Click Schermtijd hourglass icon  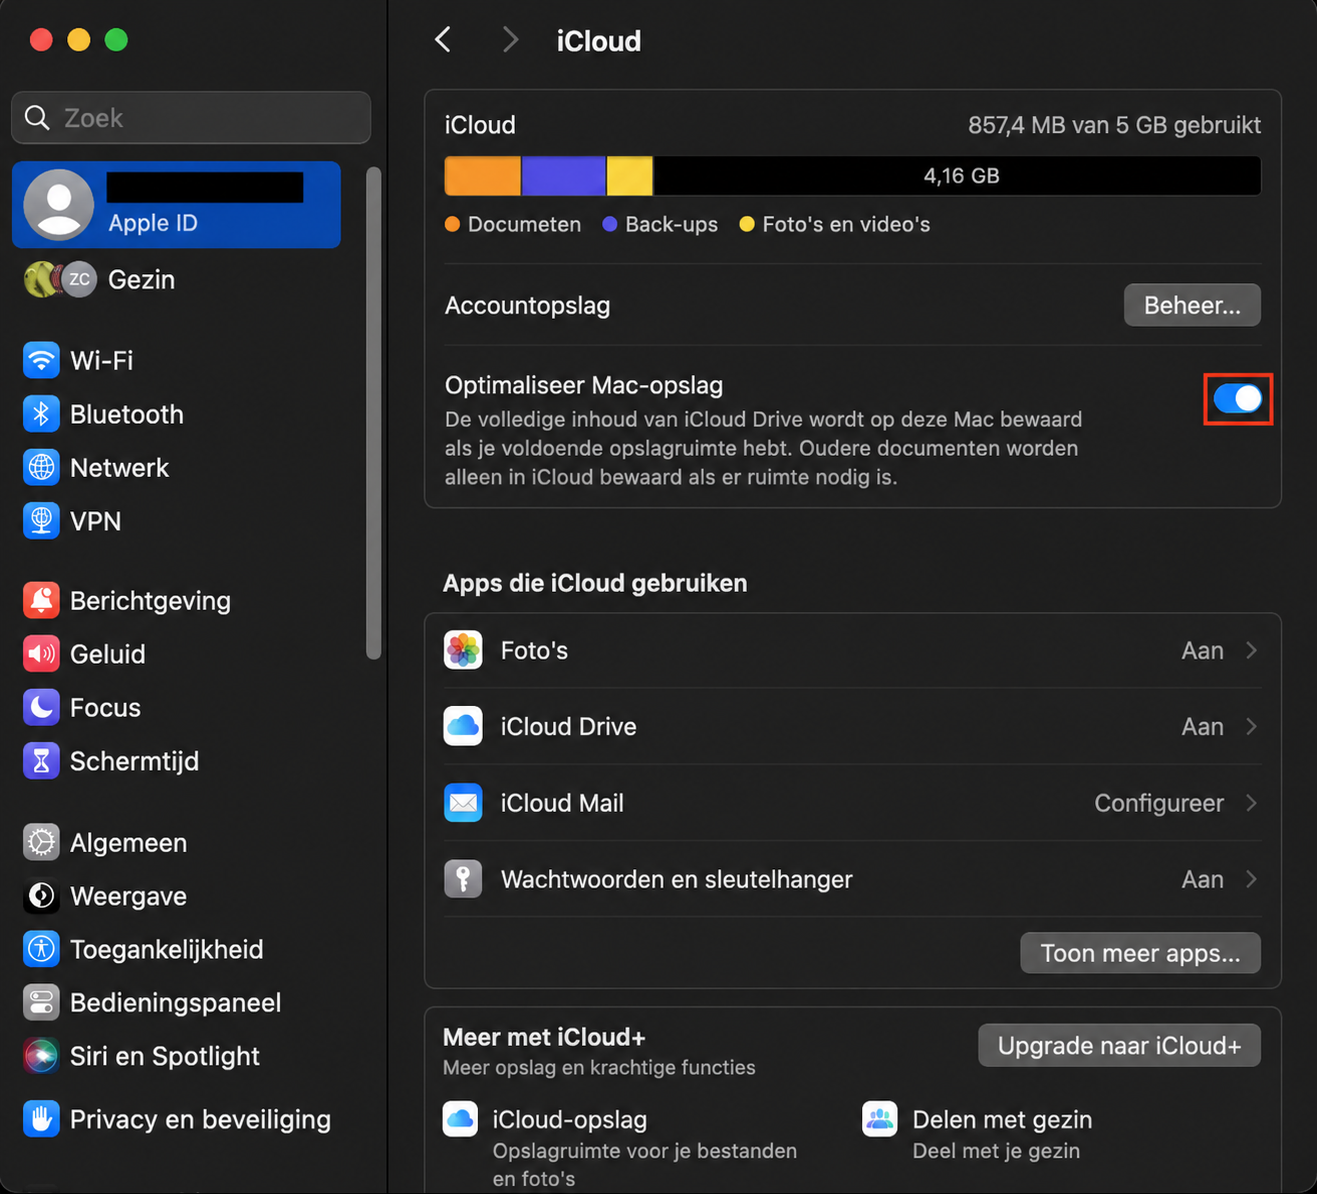[x=41, y=761]
